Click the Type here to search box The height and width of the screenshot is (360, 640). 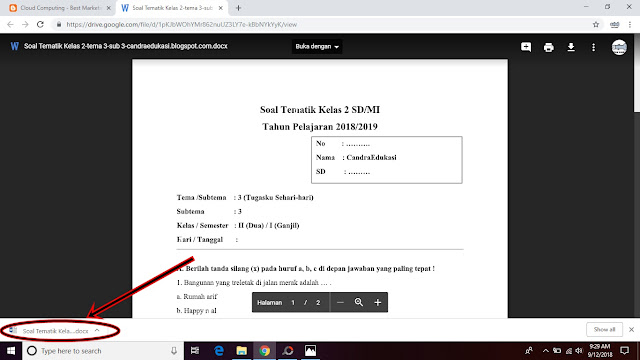click(103, 351)
